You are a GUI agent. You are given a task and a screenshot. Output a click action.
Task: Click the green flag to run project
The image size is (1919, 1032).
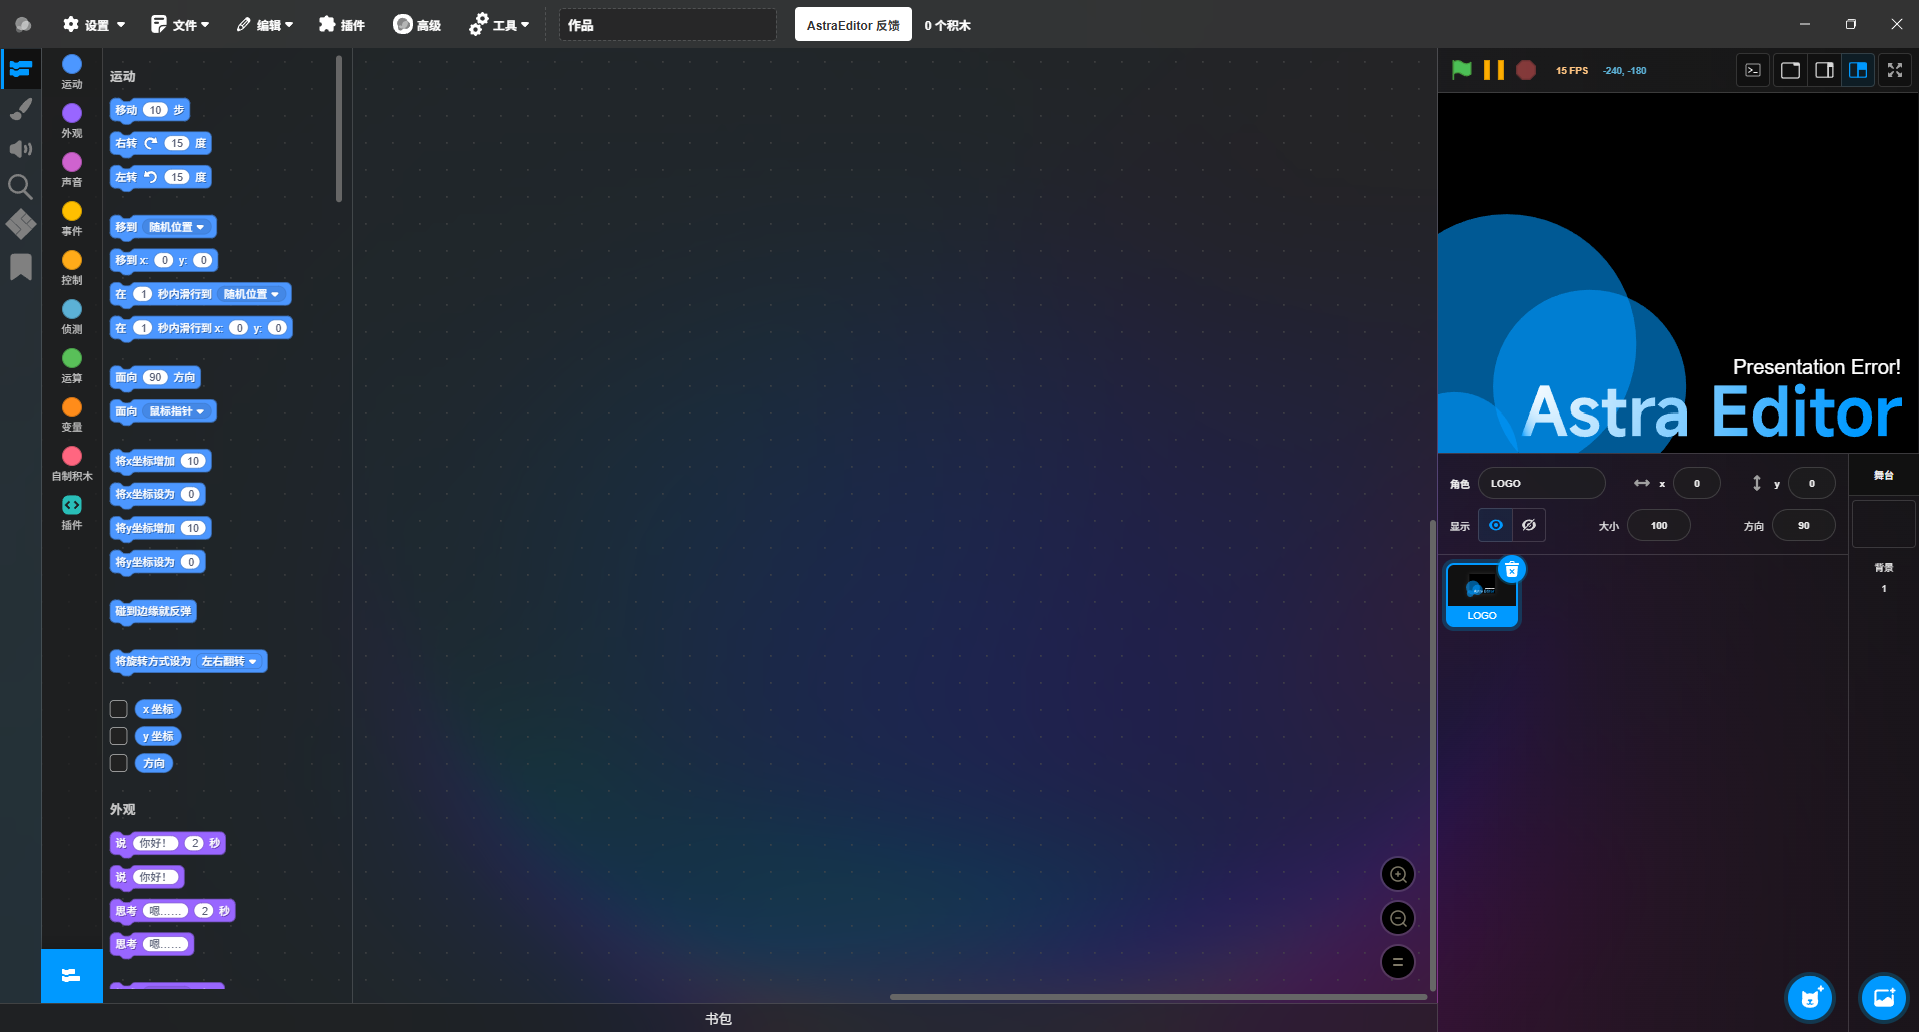(1461, 70)
